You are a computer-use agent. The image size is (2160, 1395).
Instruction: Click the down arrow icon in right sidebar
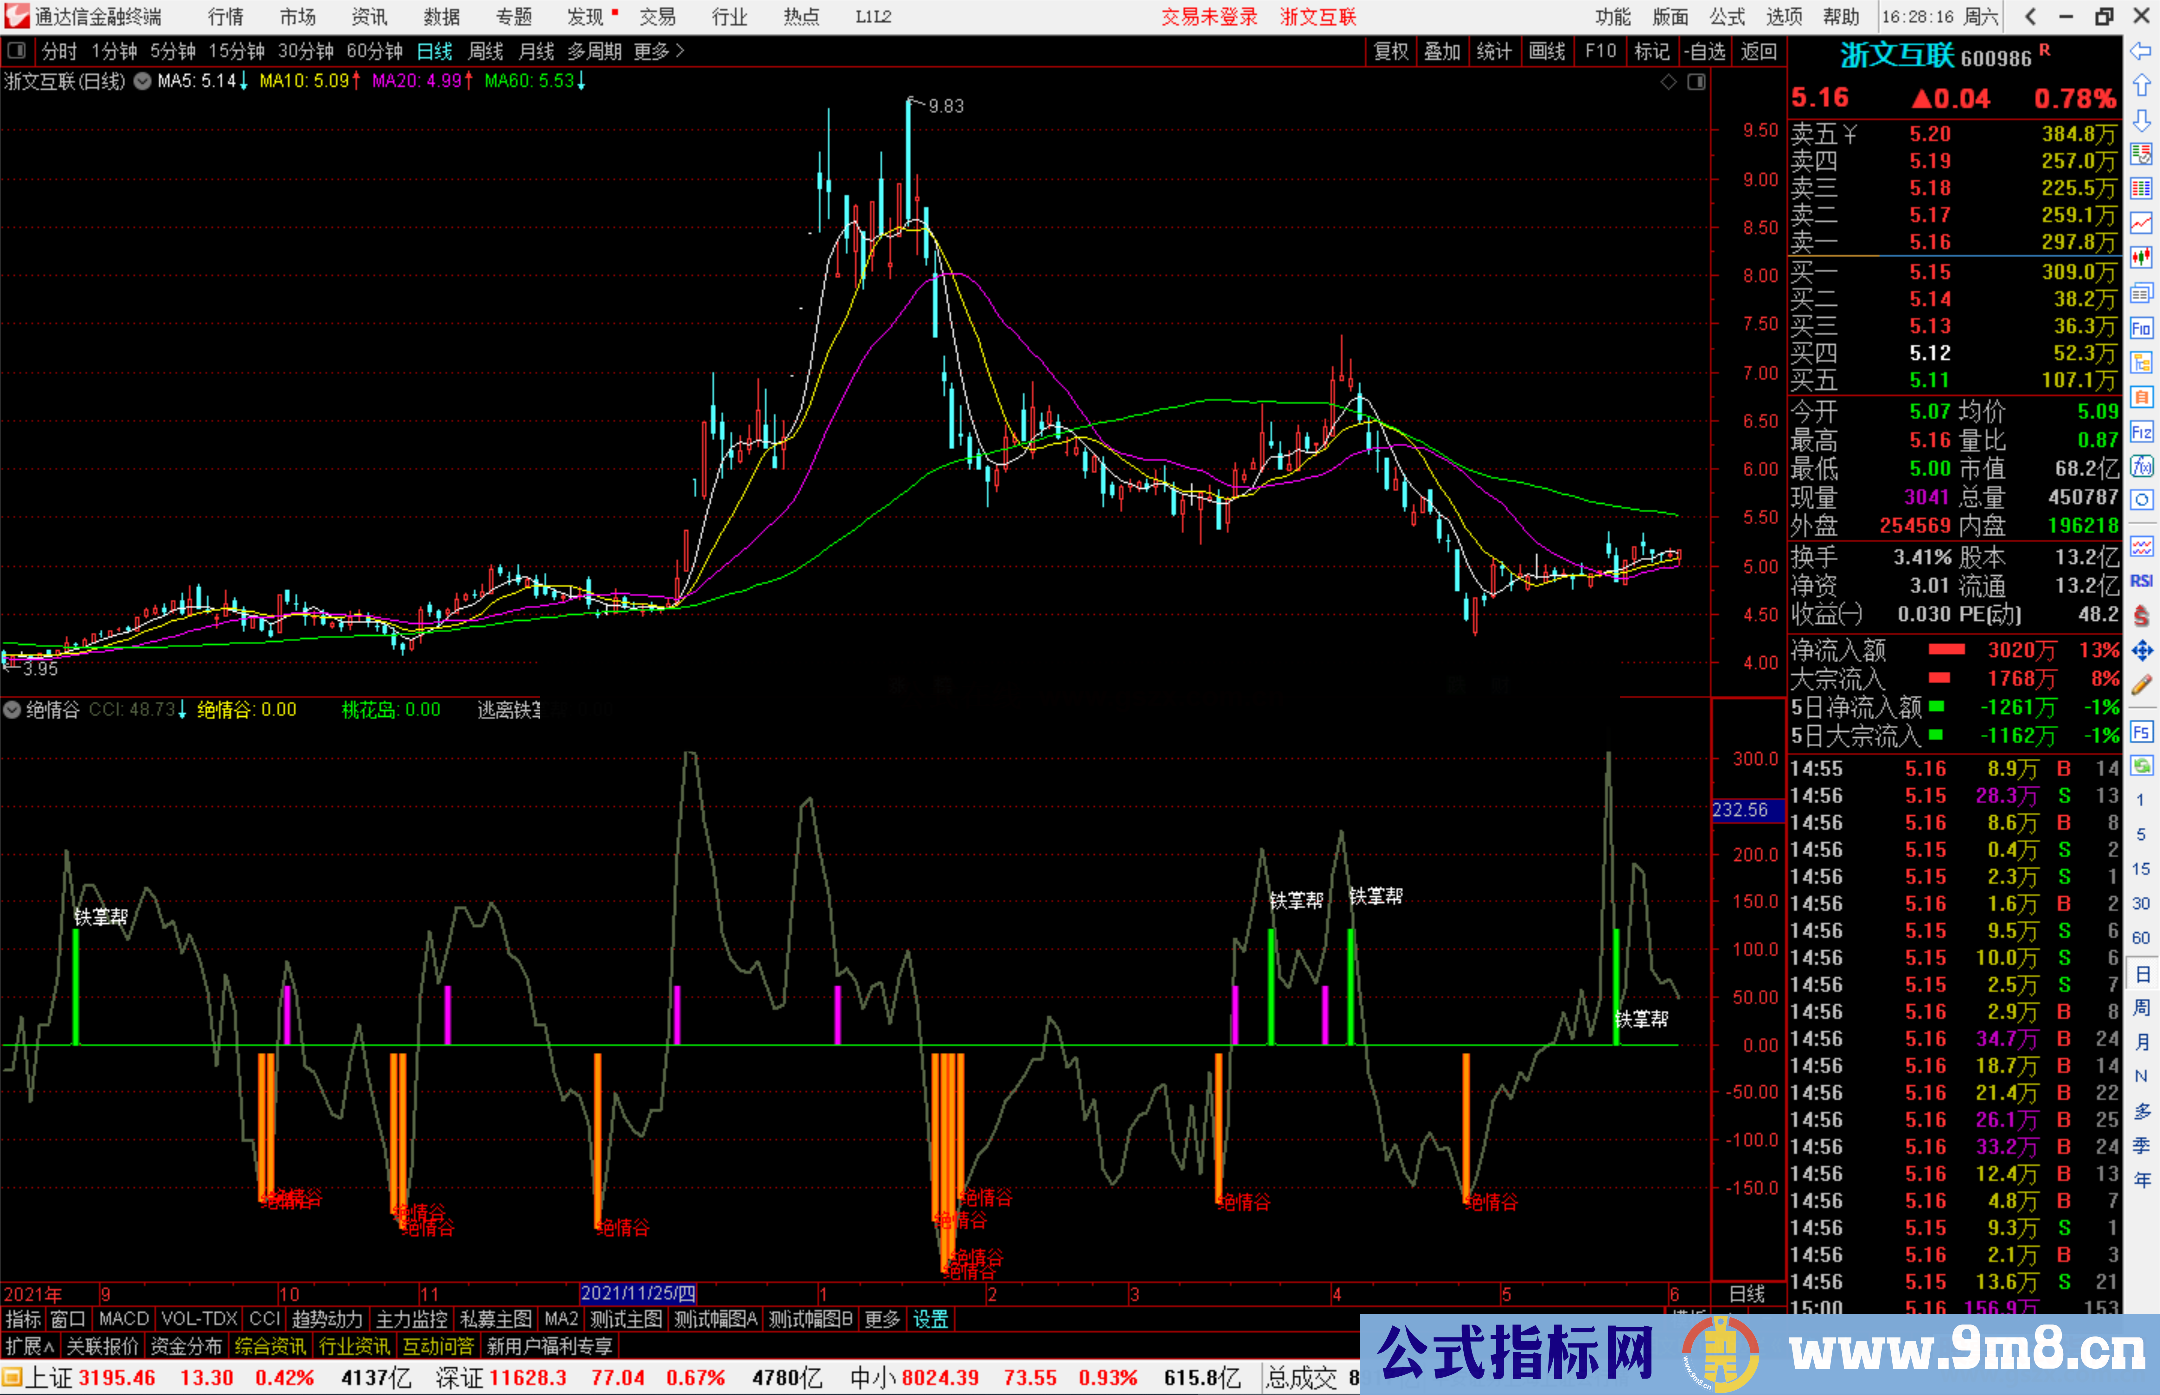click(2141, 120)
